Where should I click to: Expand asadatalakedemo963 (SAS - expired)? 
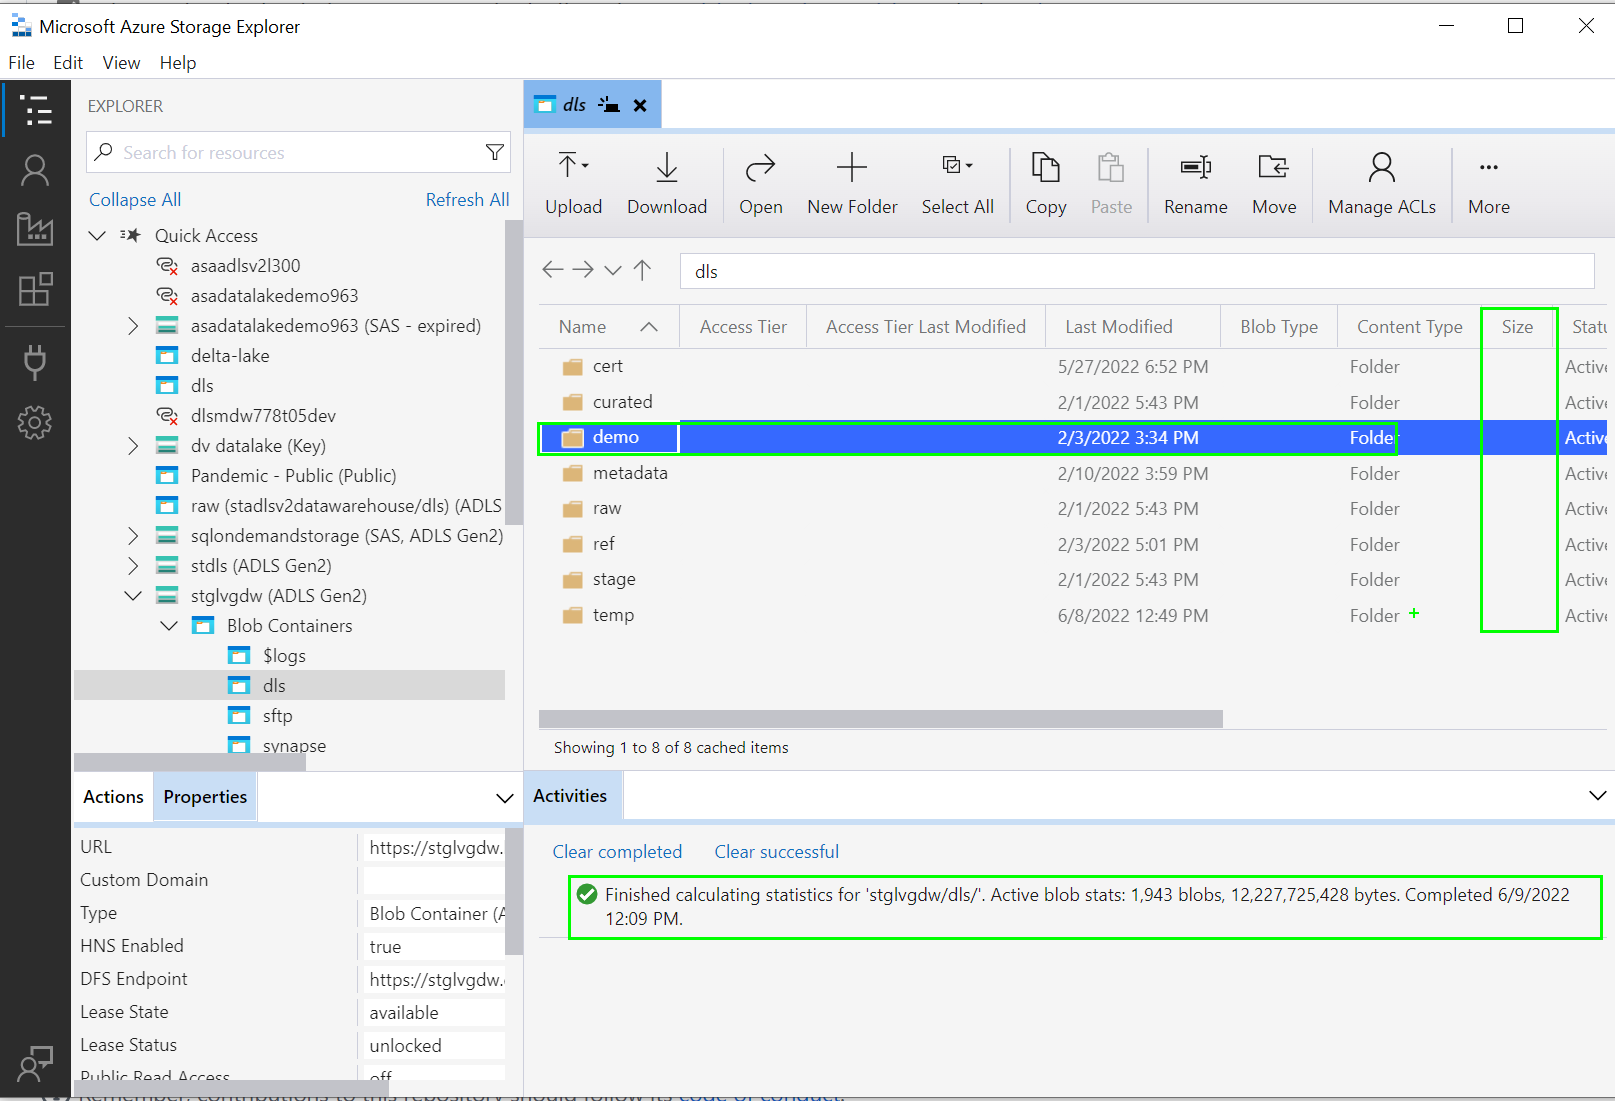133,326
